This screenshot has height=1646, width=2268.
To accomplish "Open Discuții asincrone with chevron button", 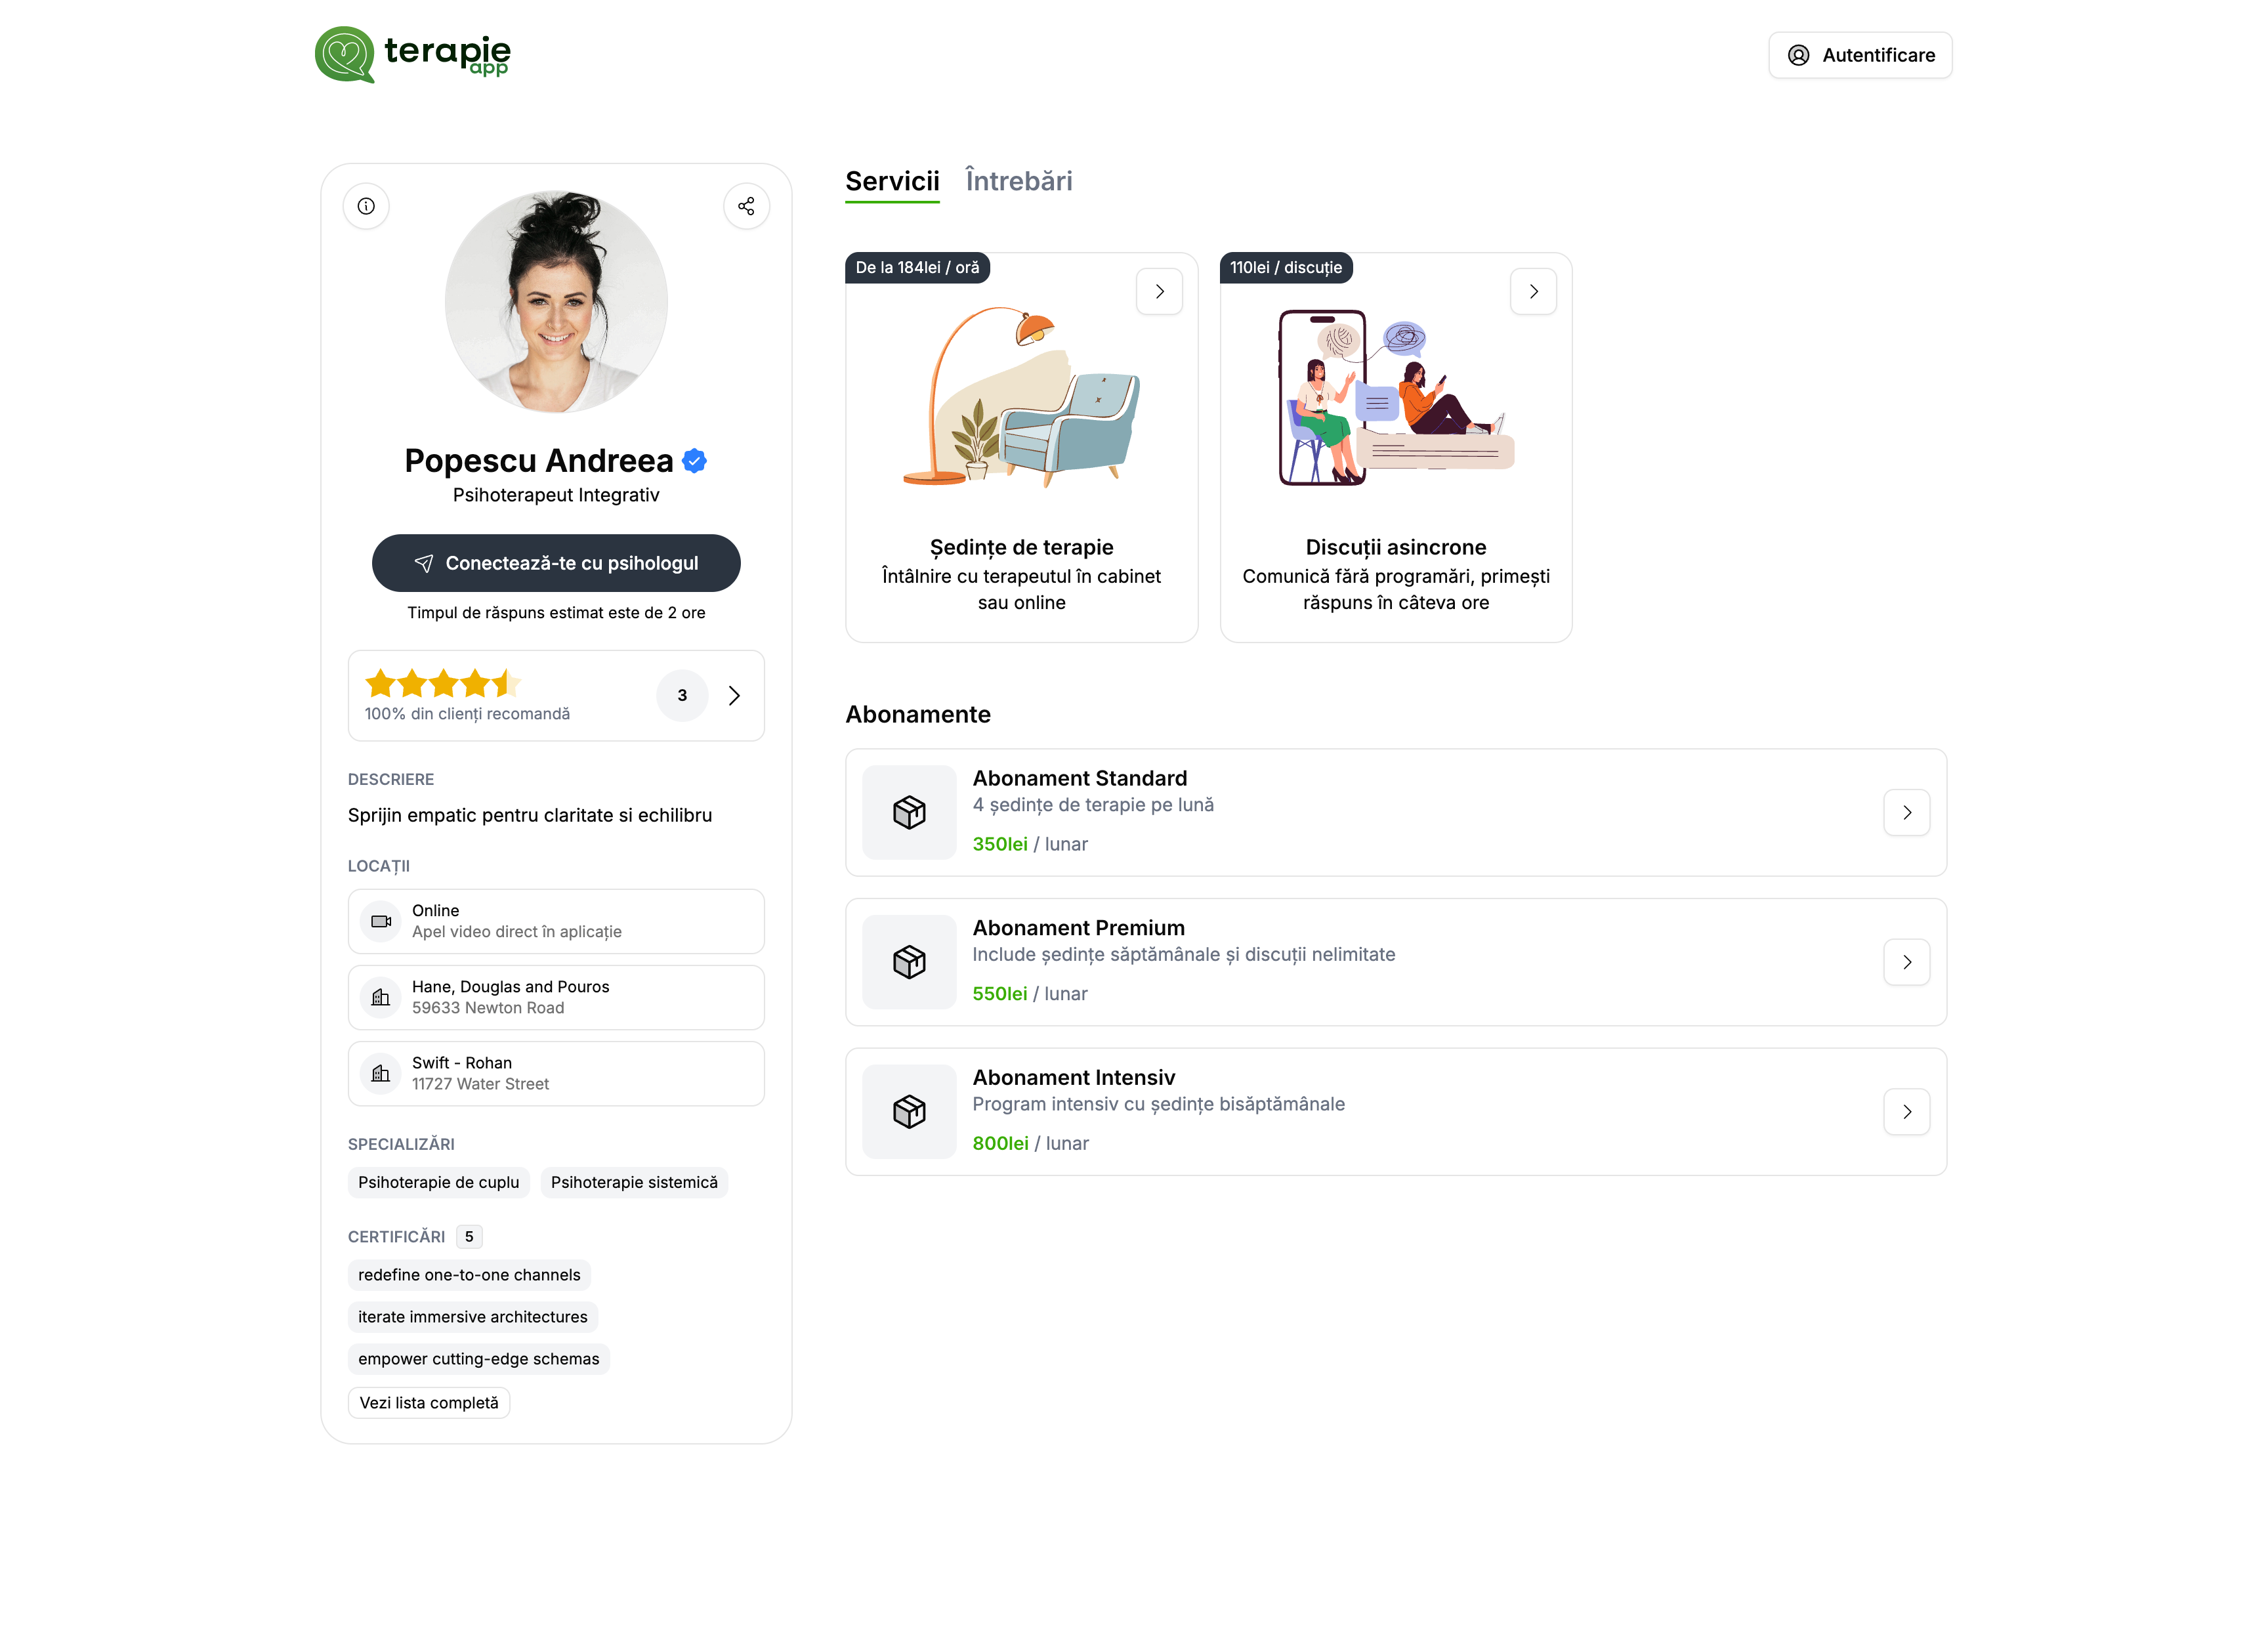I will pyautogui.click(x=1533, y=291).
